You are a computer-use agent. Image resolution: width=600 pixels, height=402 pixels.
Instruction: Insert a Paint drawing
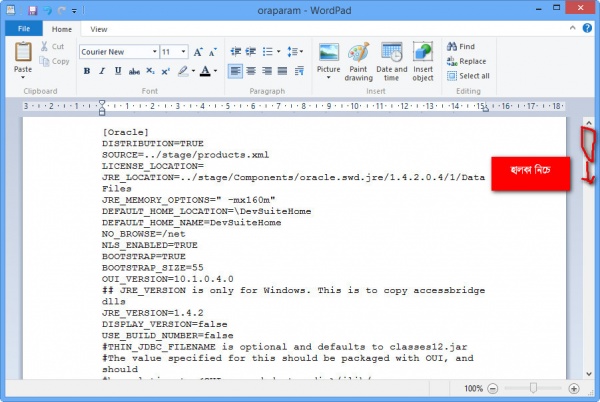(x=358, y=62)
